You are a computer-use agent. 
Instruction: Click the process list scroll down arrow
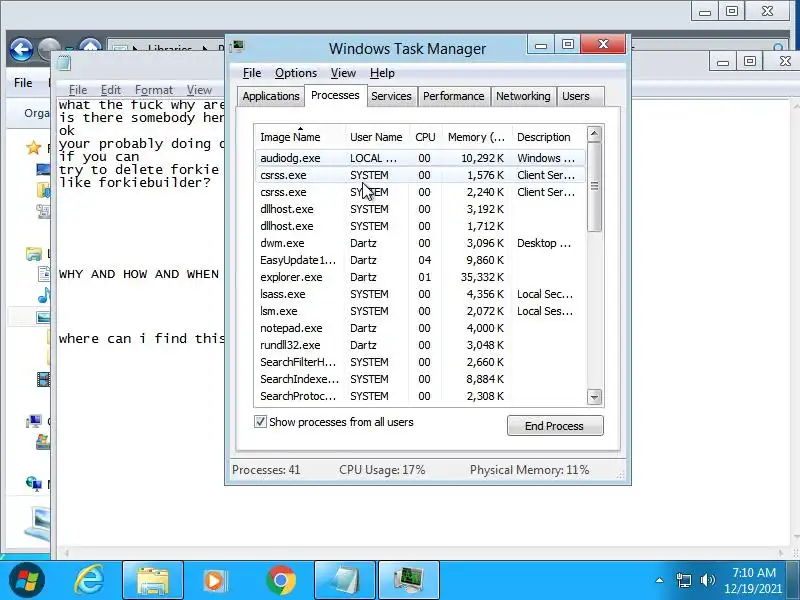click(x=594, y=396)
